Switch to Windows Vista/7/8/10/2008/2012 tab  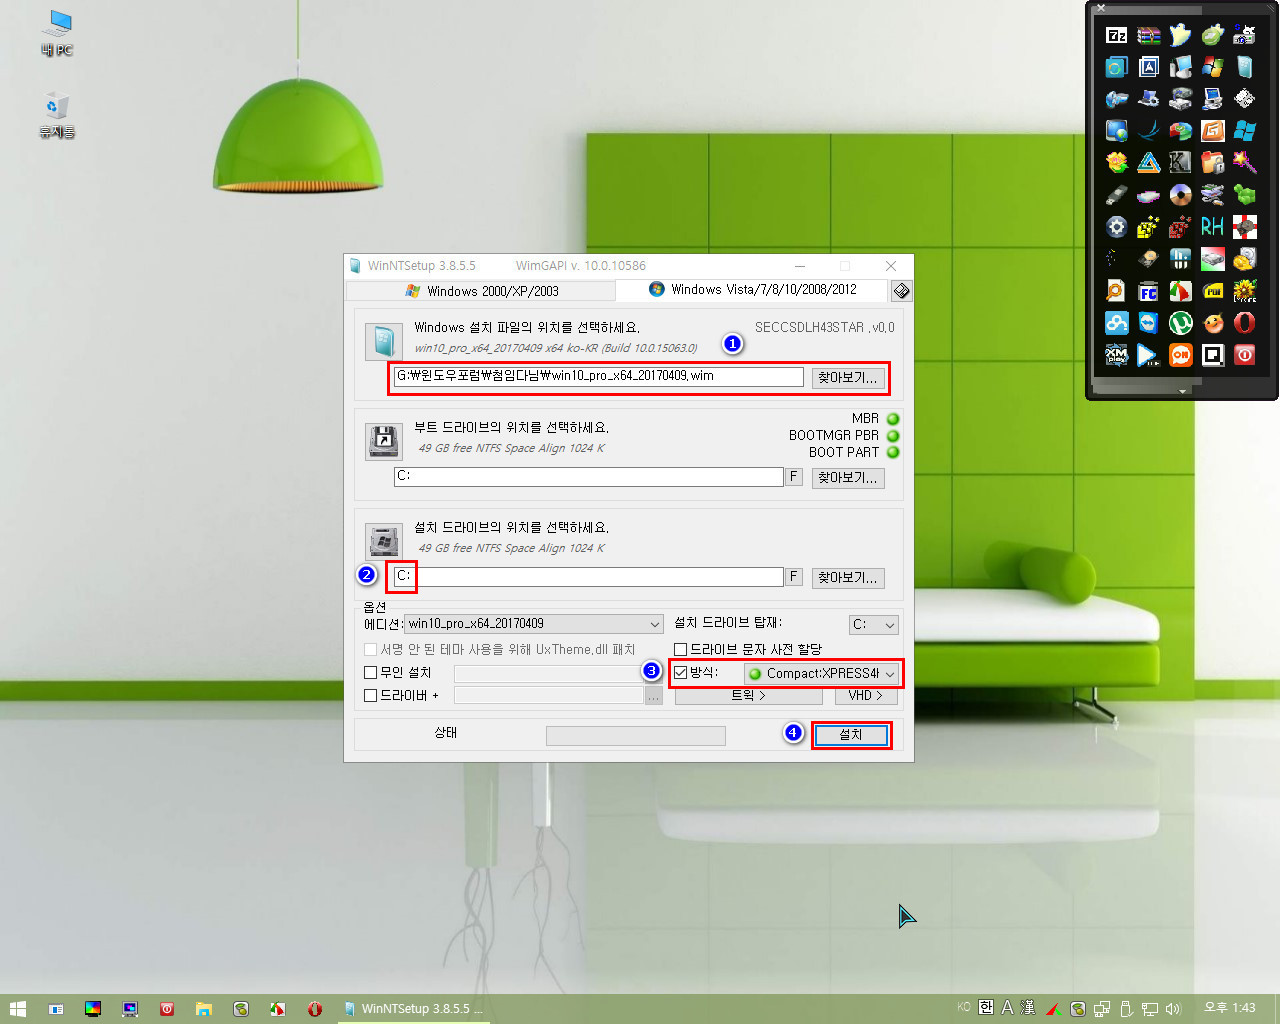tap(752, 290)
